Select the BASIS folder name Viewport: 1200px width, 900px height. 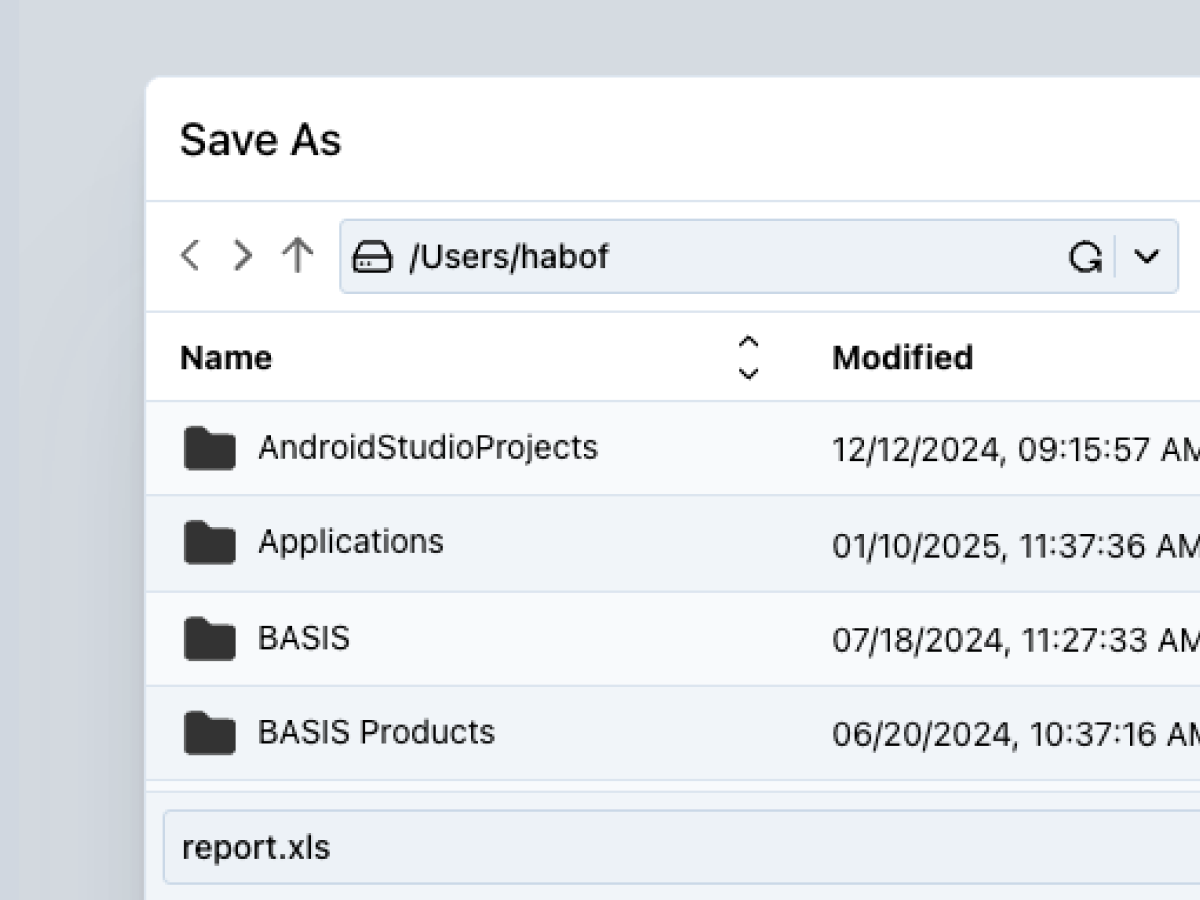tap(304, 638)
